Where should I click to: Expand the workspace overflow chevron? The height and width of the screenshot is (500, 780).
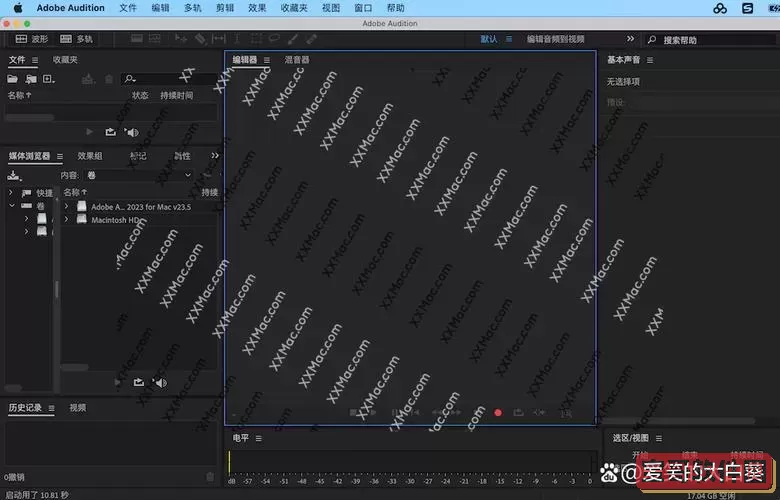click(x=630, y=38)
